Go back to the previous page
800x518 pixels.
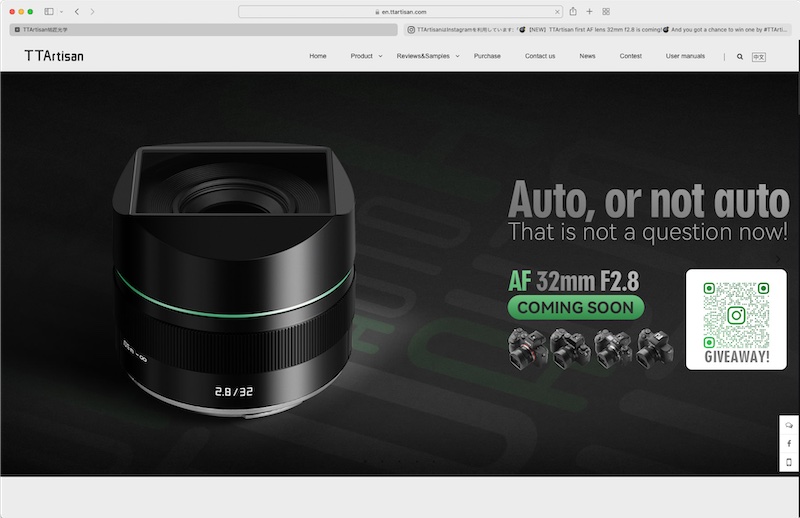pyautogui.click(x=77, y=11)
